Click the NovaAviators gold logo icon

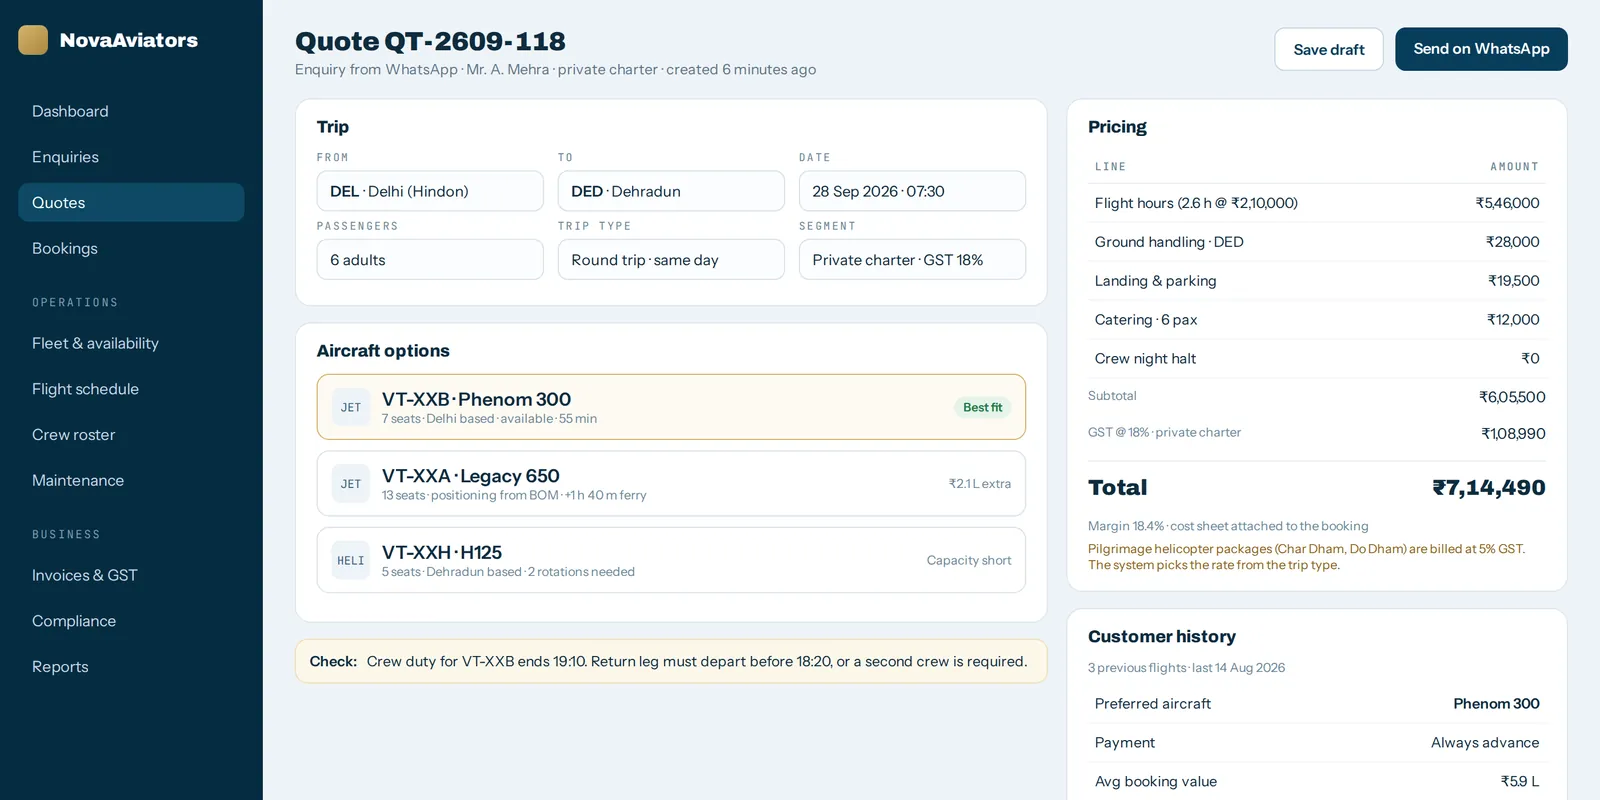pos(33,40)
